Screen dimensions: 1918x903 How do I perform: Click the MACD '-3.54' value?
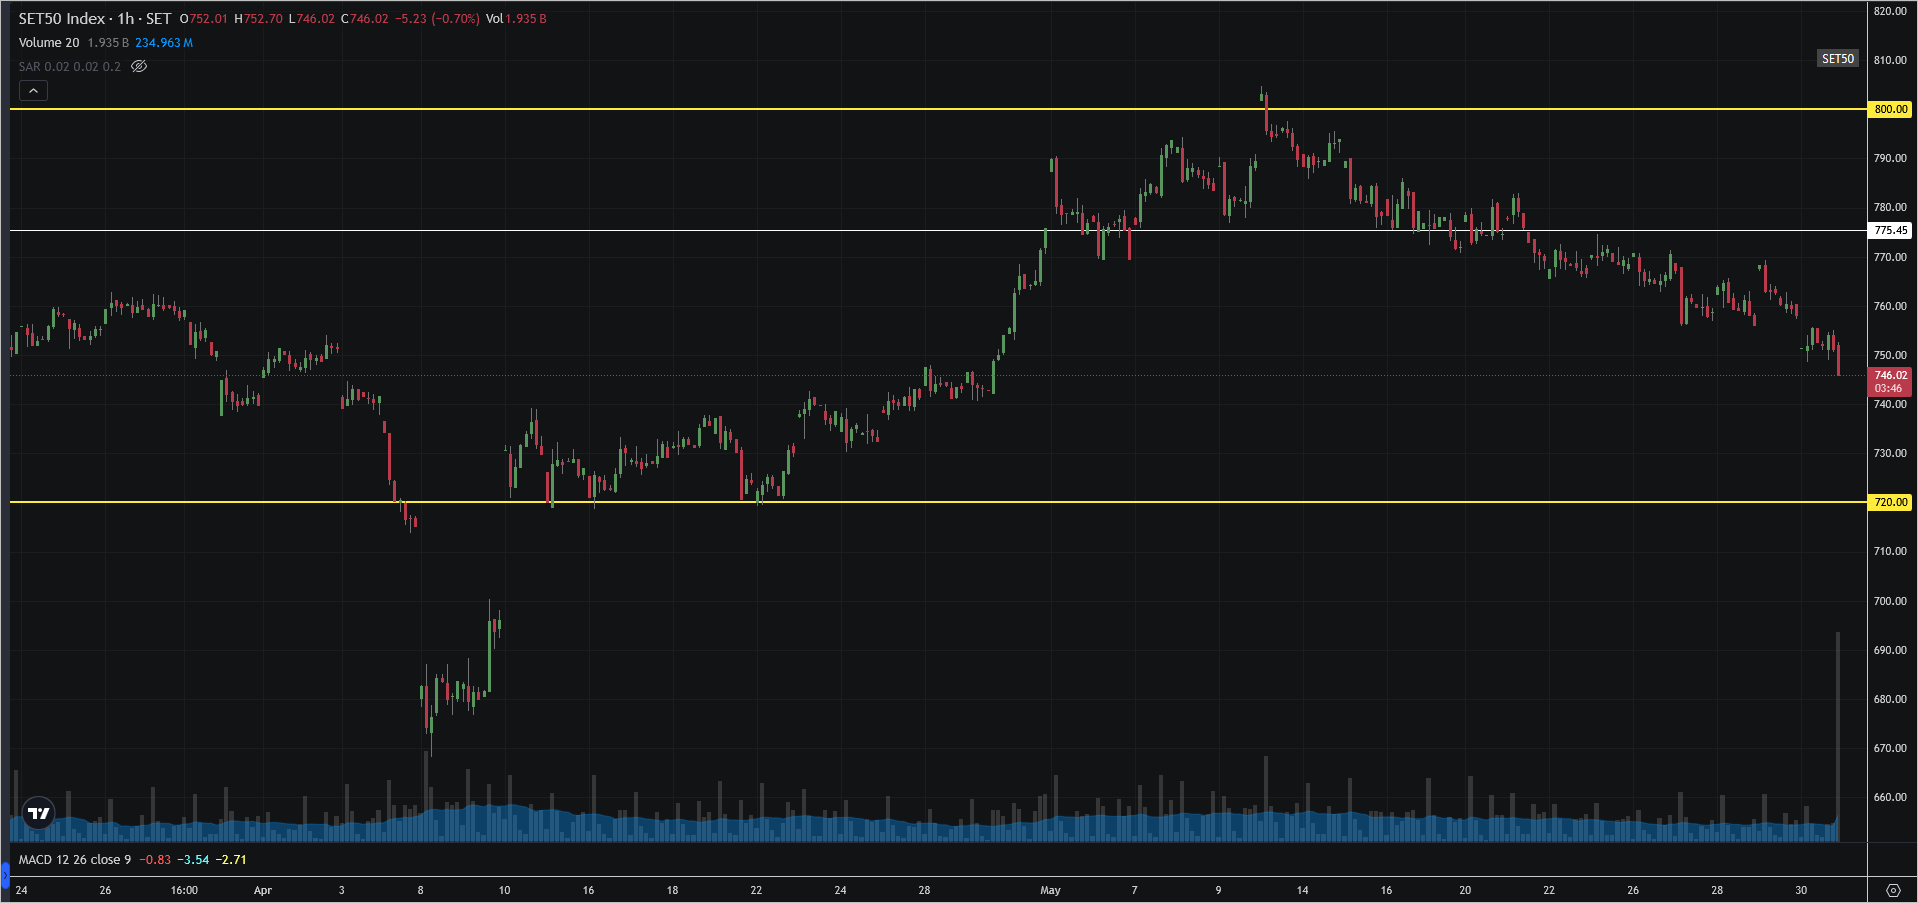(x=193, y=859)
